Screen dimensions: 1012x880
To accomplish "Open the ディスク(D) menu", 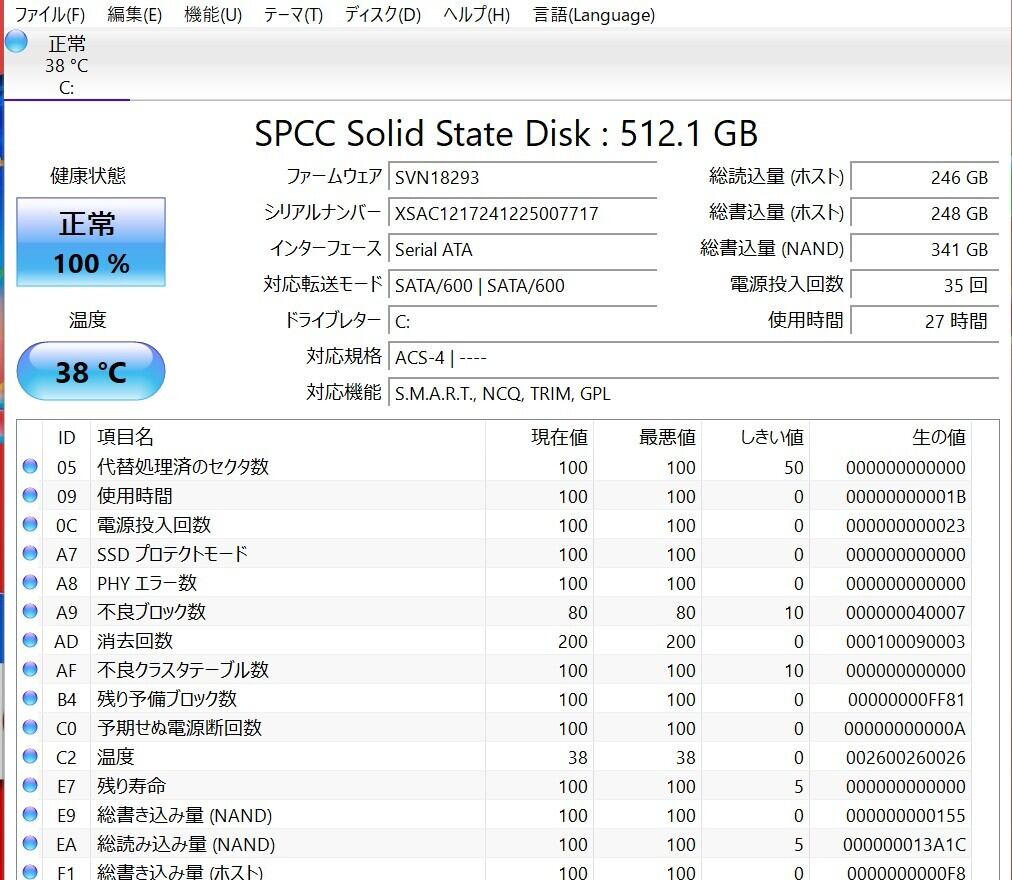I will (x=382, y=15).
